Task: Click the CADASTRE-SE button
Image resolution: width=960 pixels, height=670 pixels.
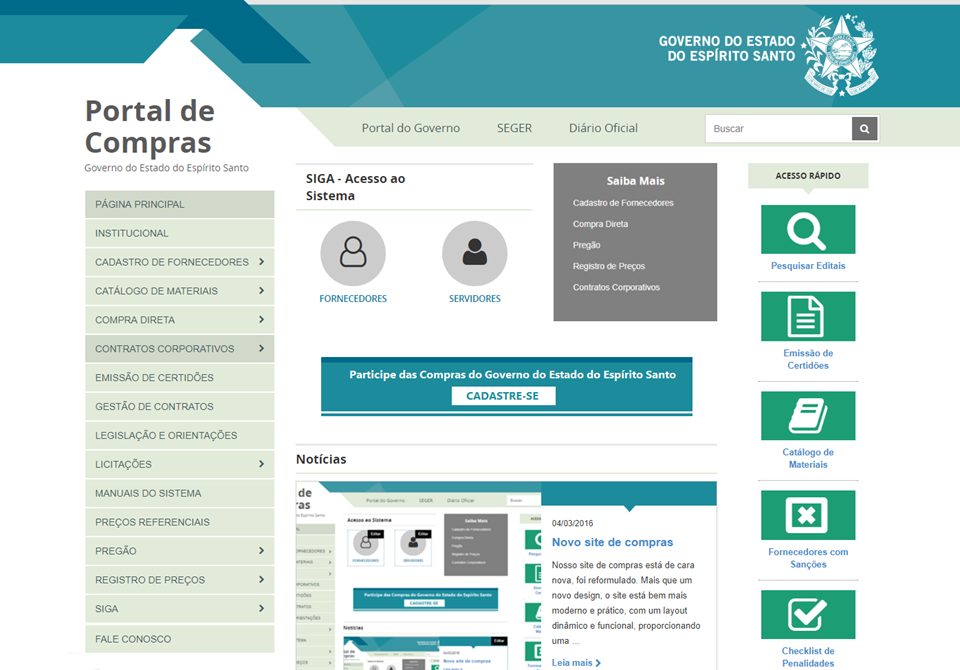Action: pyautogui.click(x=503, y=395)
